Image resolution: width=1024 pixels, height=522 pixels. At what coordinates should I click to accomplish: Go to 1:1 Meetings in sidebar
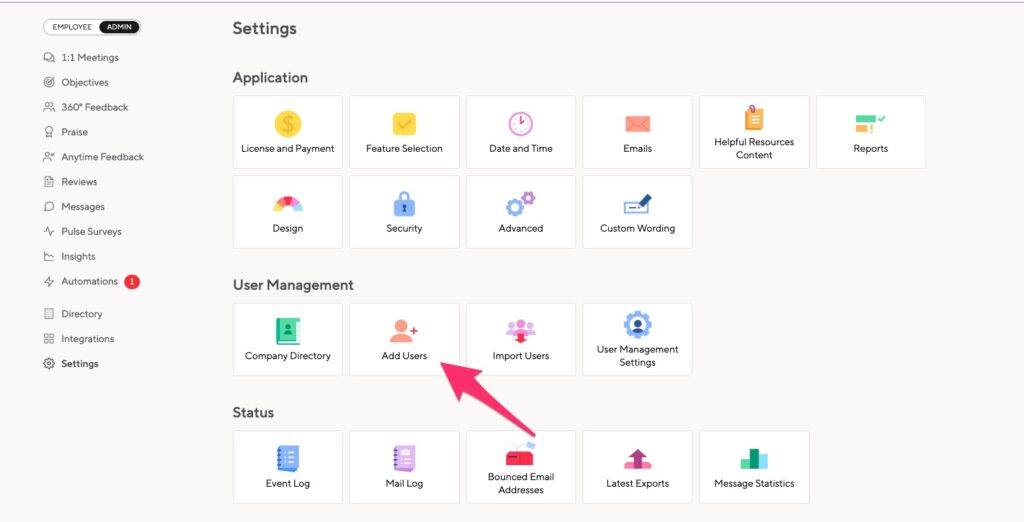[81, 57]
